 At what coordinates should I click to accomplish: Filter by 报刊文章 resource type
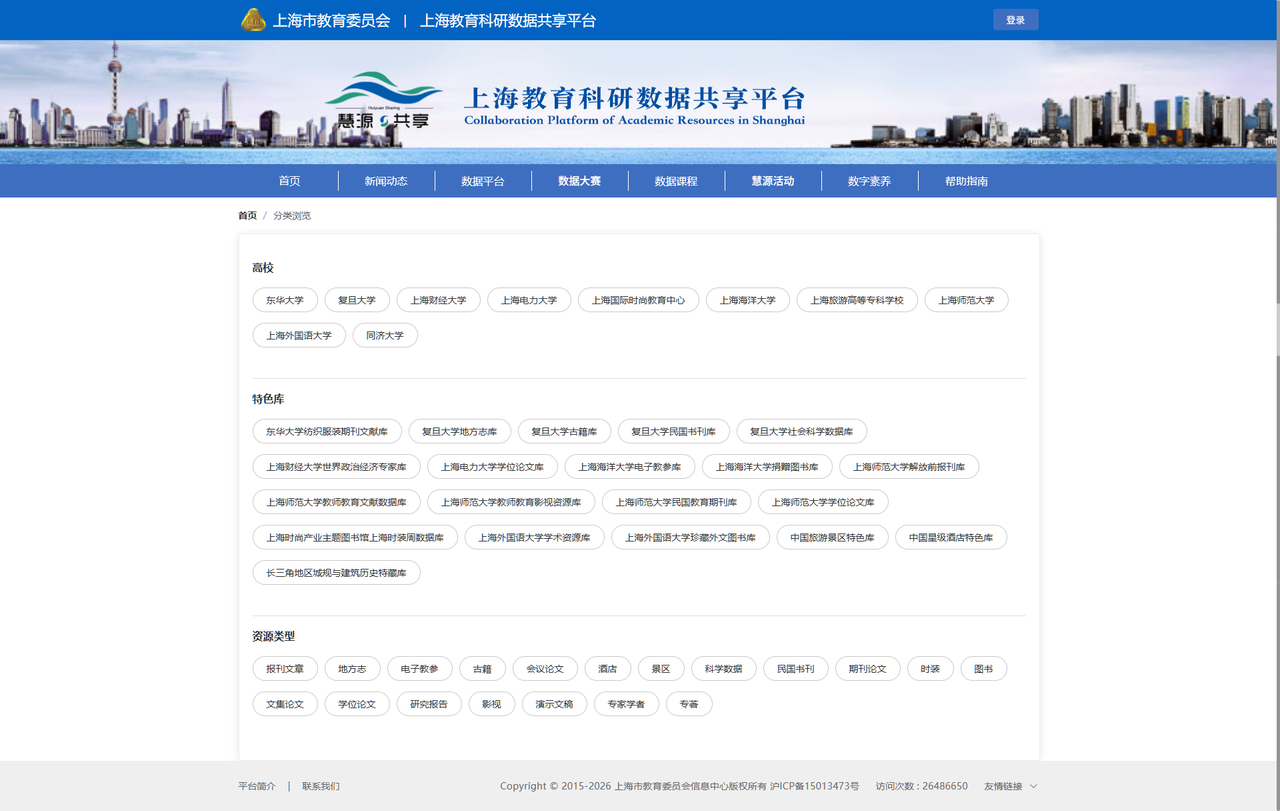point(285,668)
